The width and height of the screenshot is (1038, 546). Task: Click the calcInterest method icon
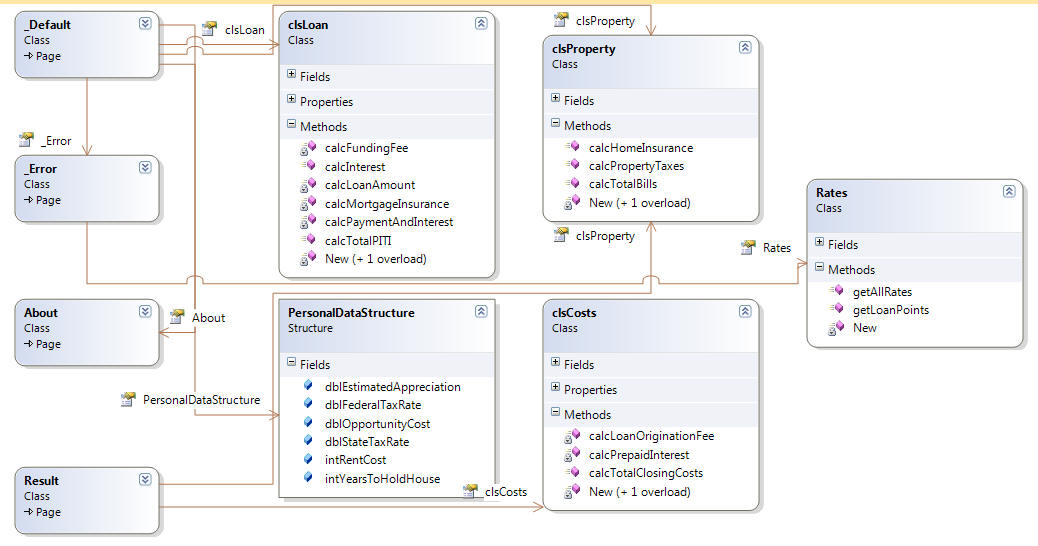pyautogui.click(x=308, y=165)
